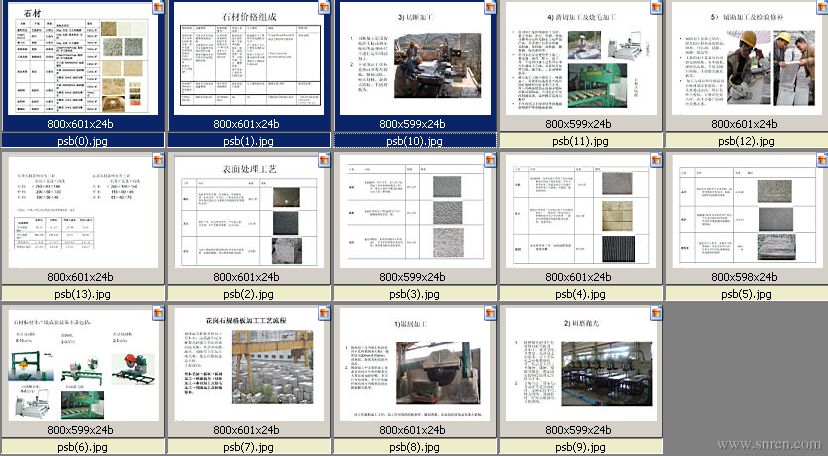This screenshot has height=456, width=828.
Task: Click the psb(6).jpg filename label
Action: (83, 447)
